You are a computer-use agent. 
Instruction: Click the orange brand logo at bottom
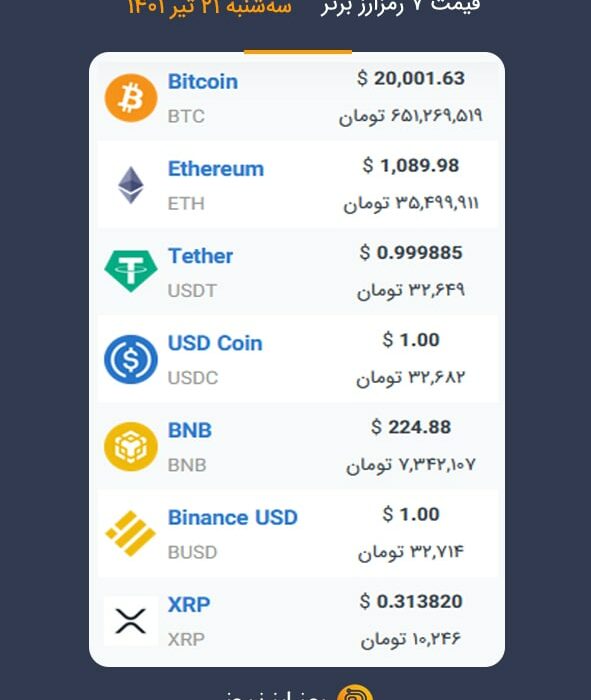click(x=355, y=692)
